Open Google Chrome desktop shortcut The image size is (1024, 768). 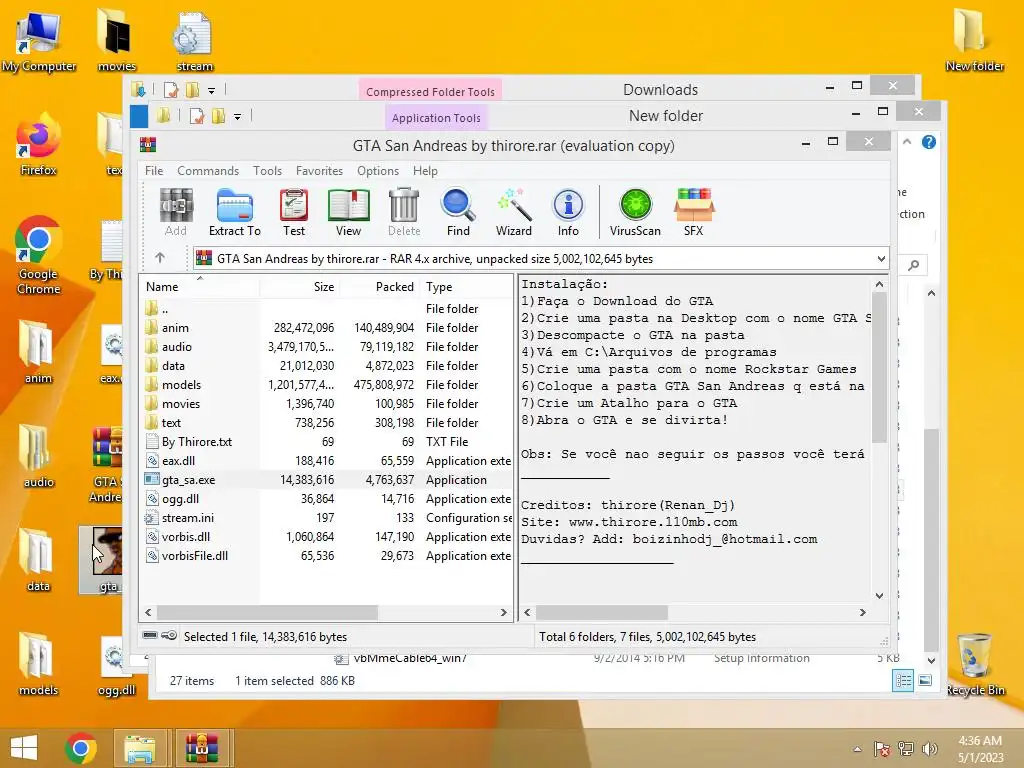tap(39, 256)
